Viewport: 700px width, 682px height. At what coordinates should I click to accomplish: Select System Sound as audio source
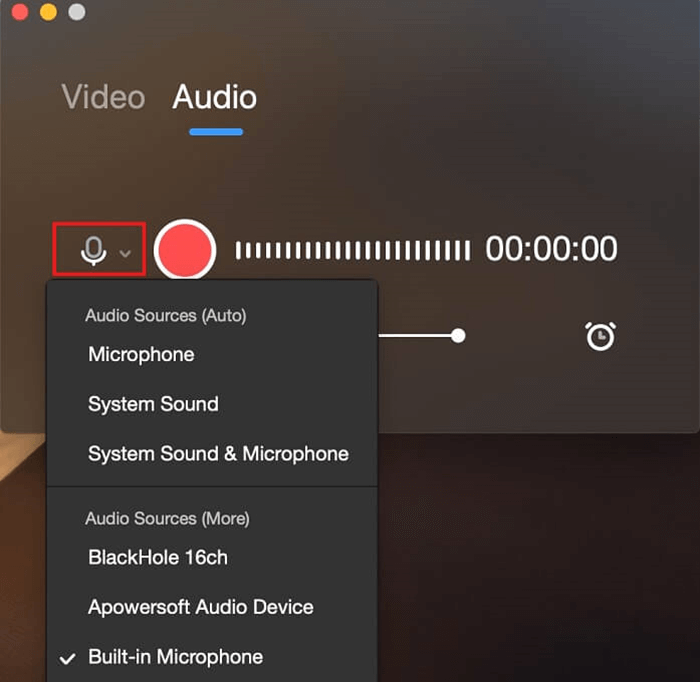point(153,405)
